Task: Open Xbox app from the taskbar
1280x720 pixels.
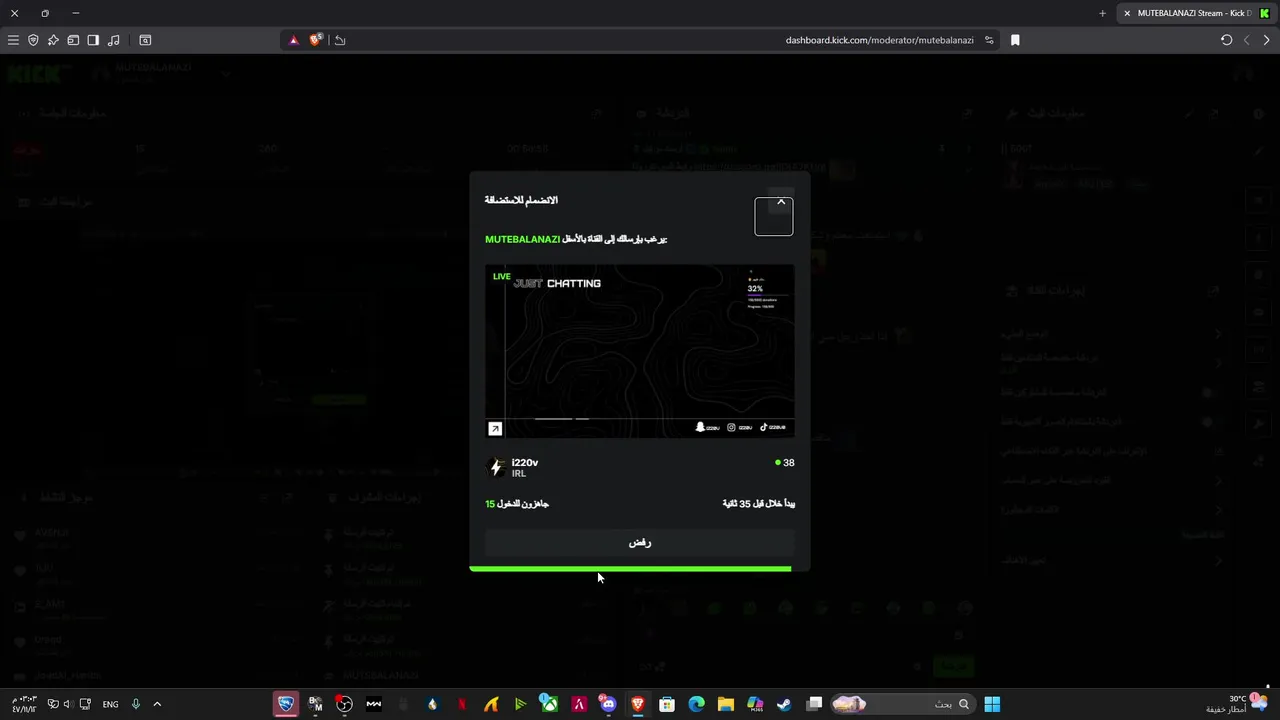Action: (x=549, y=704)
